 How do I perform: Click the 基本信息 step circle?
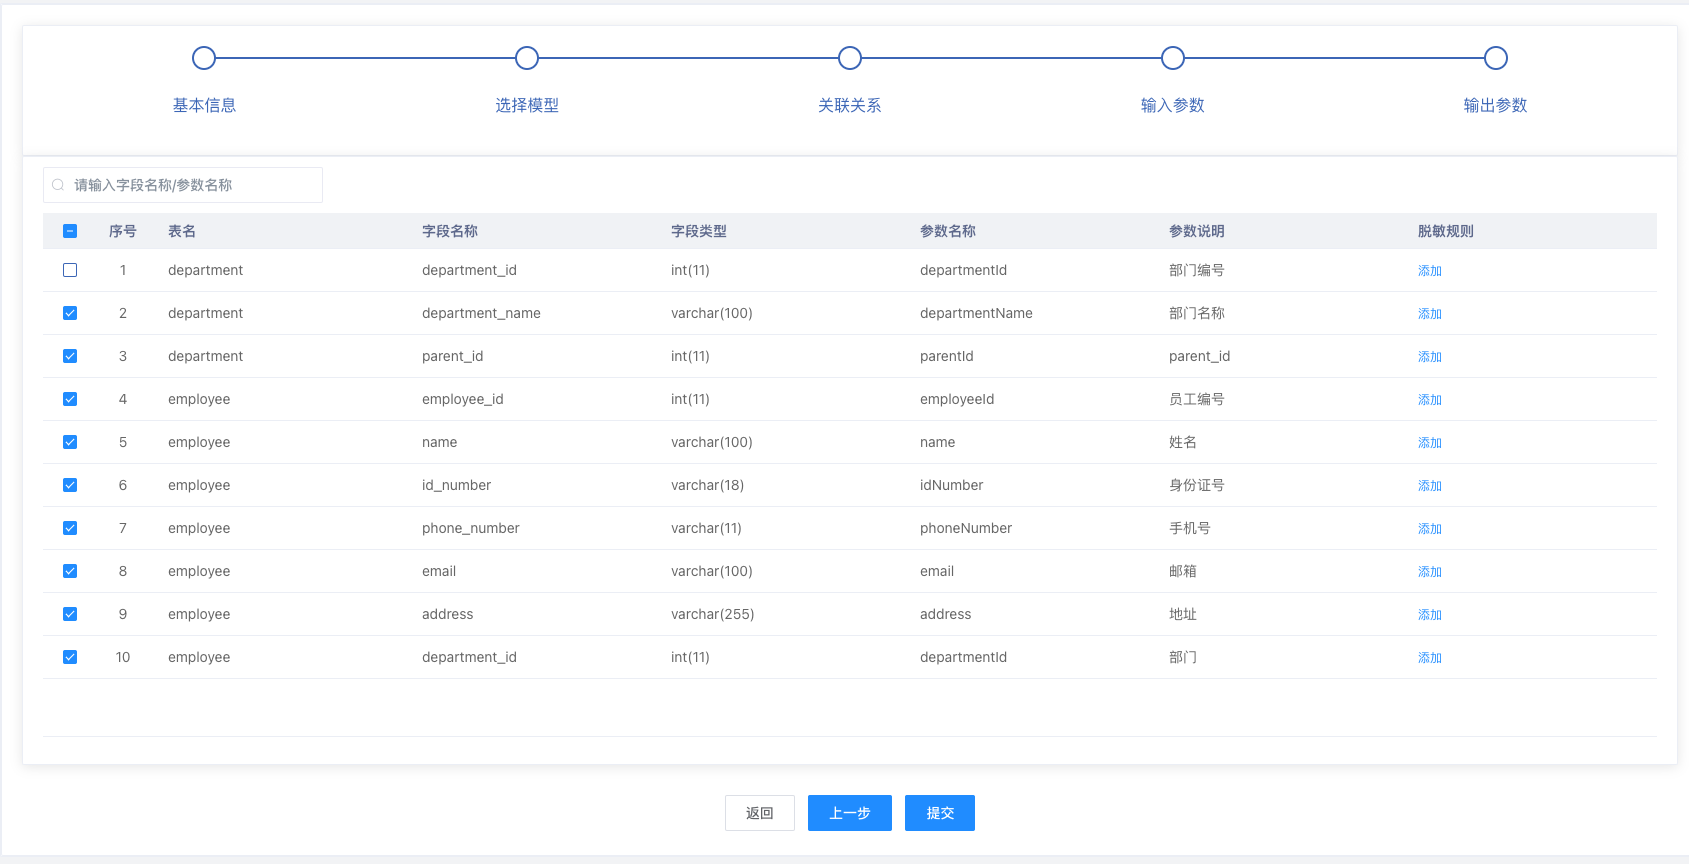(x=204, y=58)
